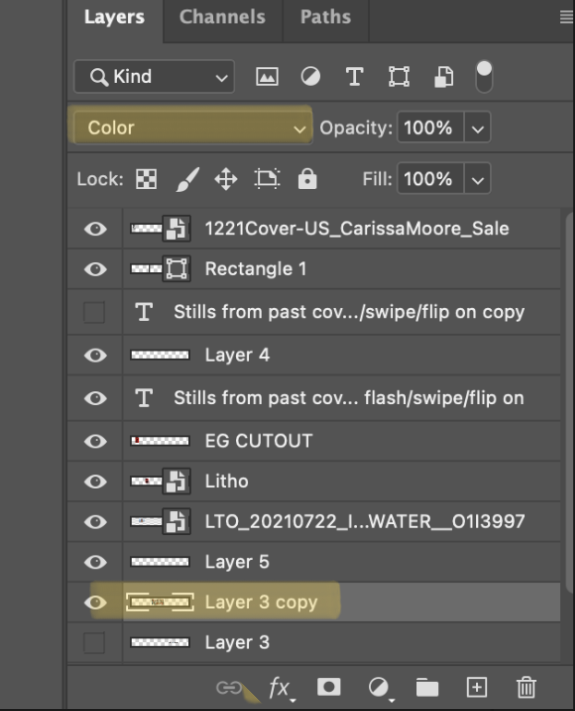The image size is (575, 711).
Task: Hide the Rectangle 1 layer
Action: pos(95,269)
